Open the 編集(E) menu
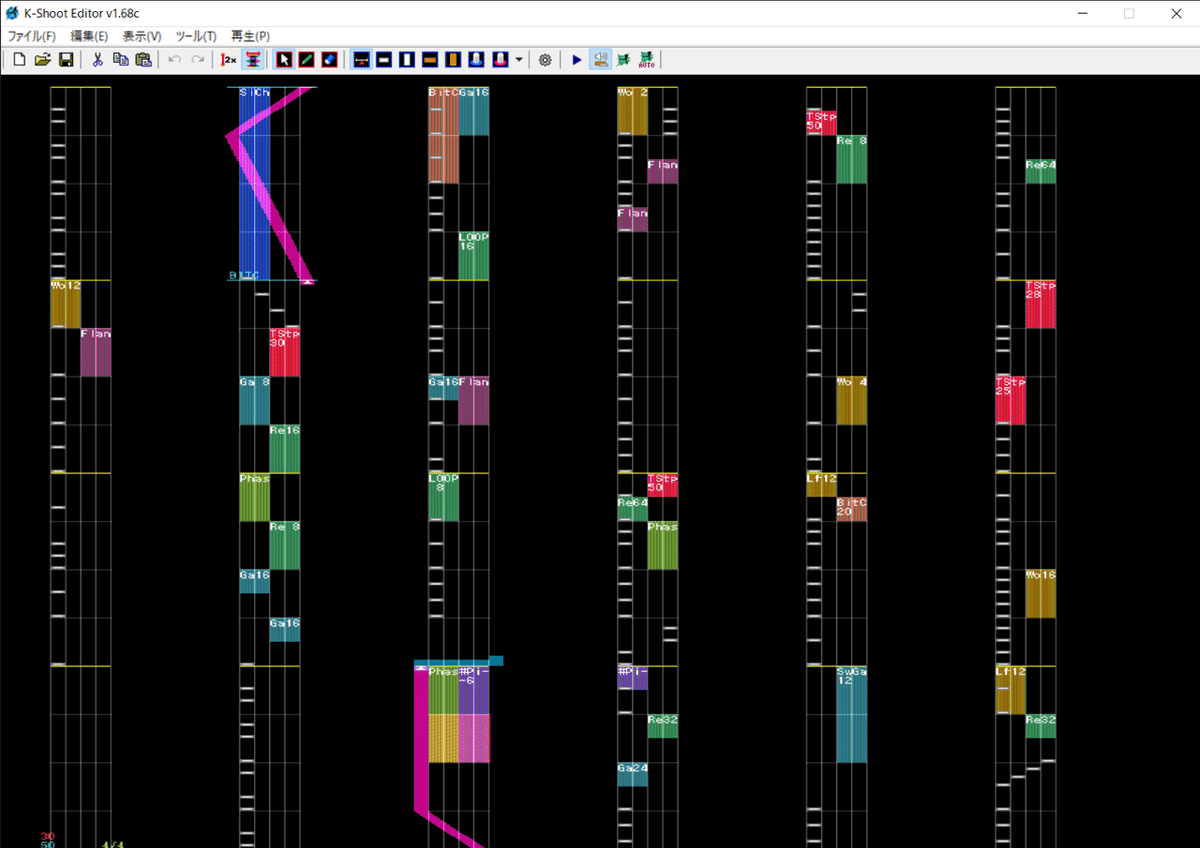 90,36
